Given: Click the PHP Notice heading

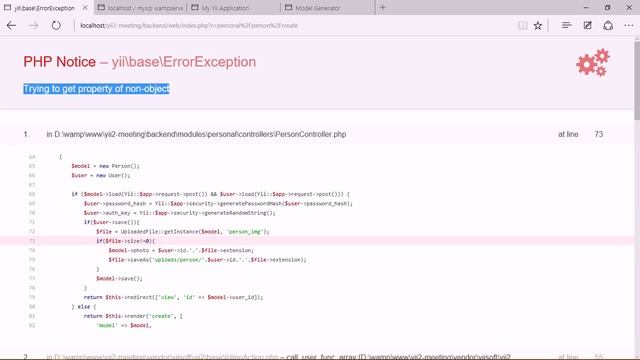Looking at the screenshot, I should pyautogui.click(x=60, y=62).
